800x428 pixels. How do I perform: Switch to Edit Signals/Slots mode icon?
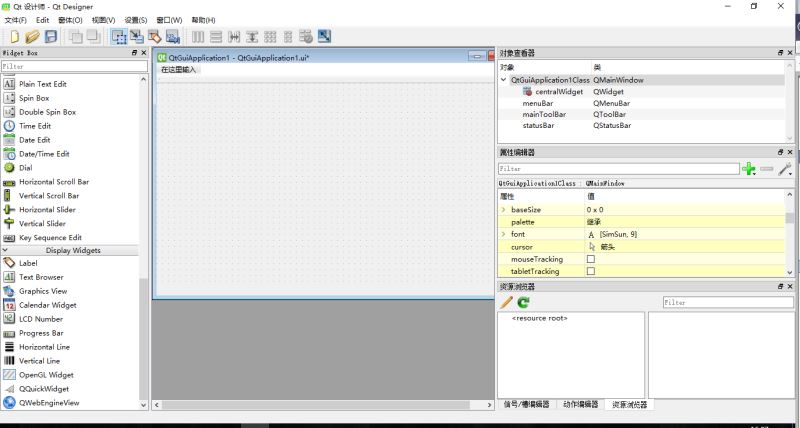[137, 36]
